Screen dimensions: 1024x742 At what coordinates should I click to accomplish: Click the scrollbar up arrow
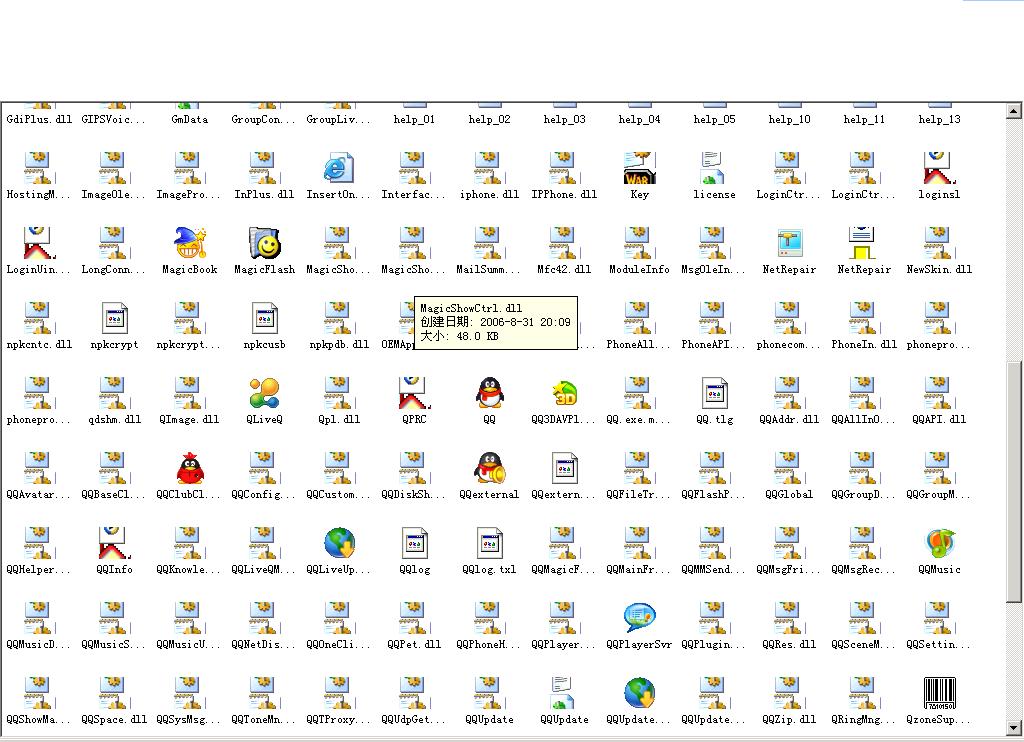(1013, 111)
